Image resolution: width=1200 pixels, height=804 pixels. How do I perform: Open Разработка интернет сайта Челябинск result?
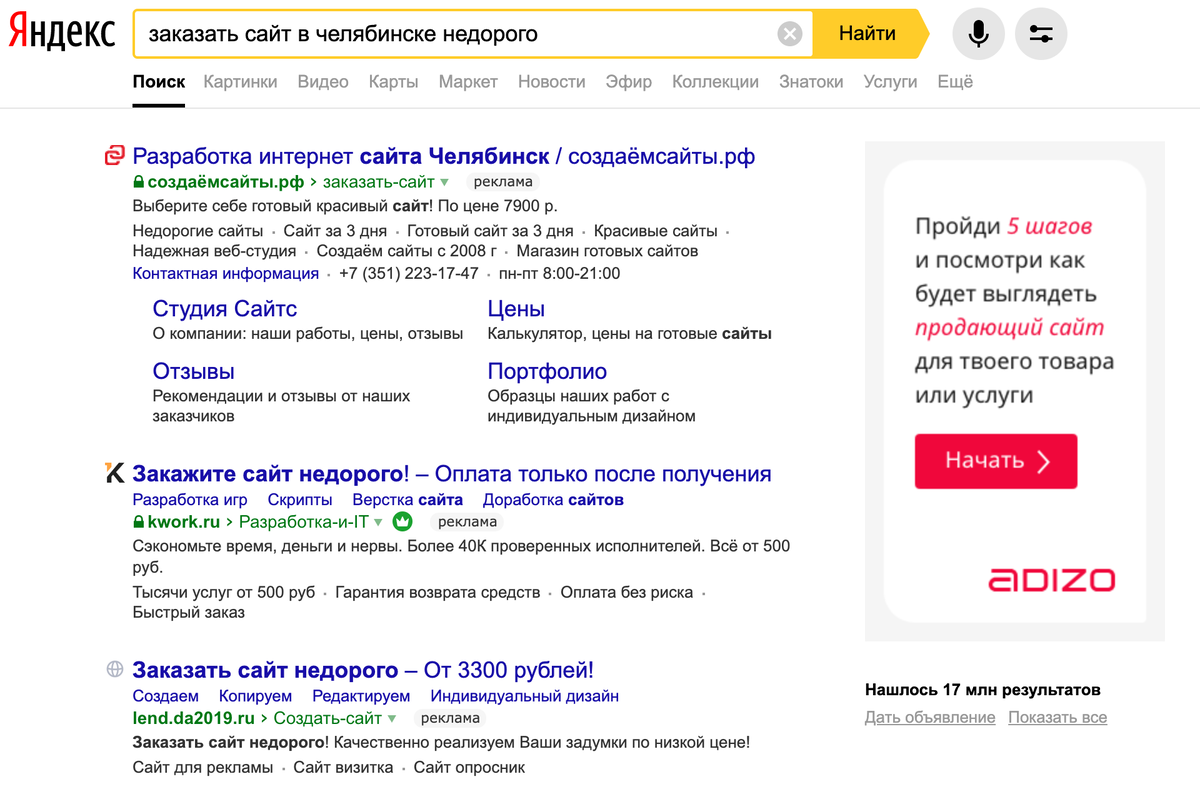pyautogui.click(x=444, y=156)
